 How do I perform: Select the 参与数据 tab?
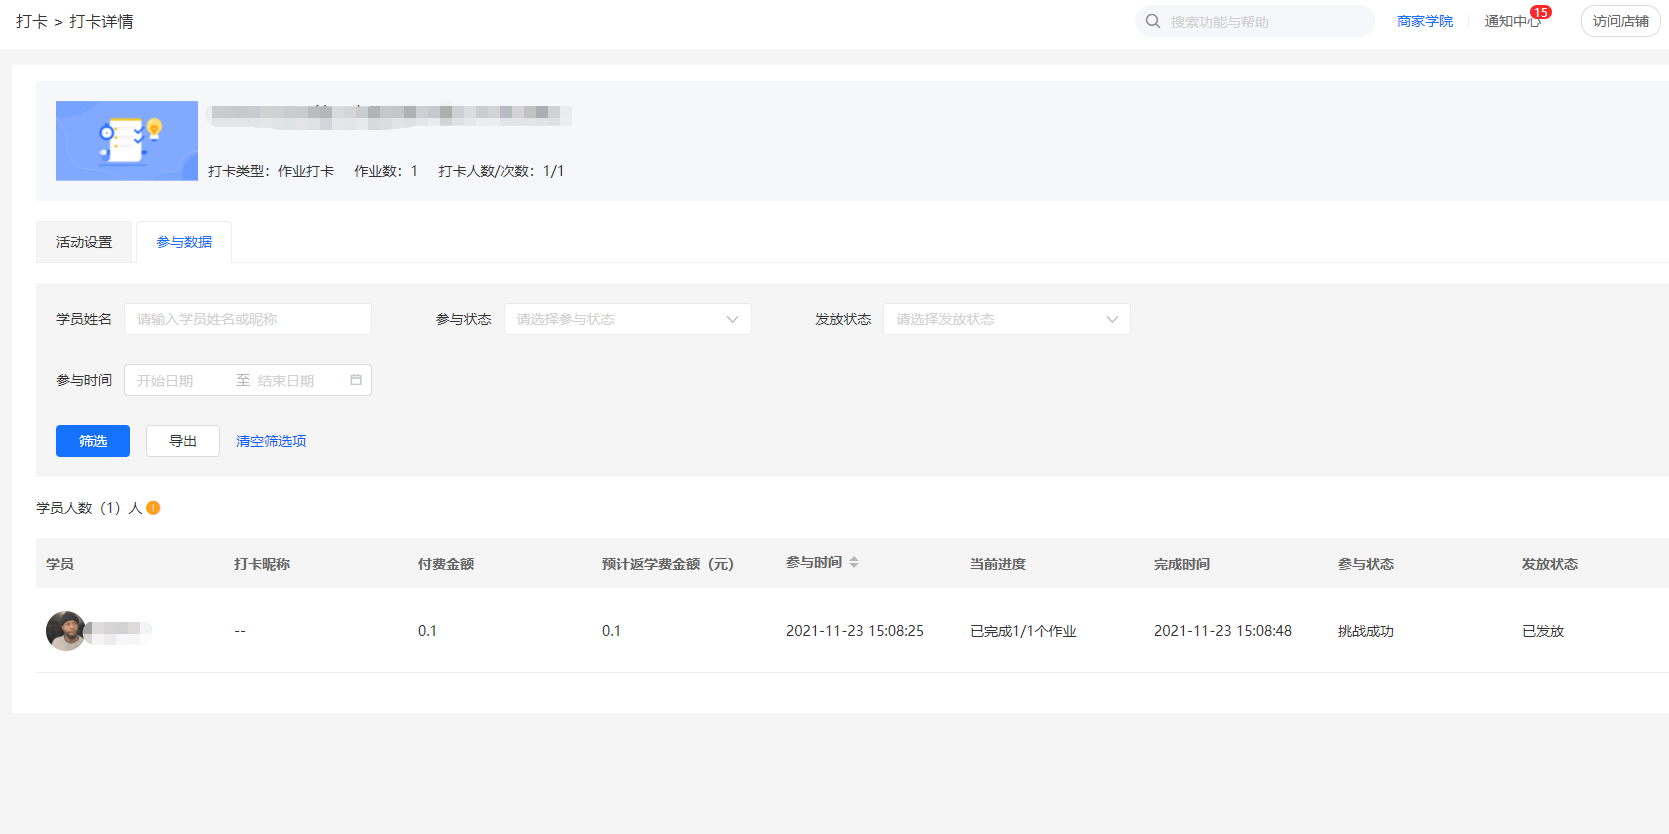coord(184,242)
